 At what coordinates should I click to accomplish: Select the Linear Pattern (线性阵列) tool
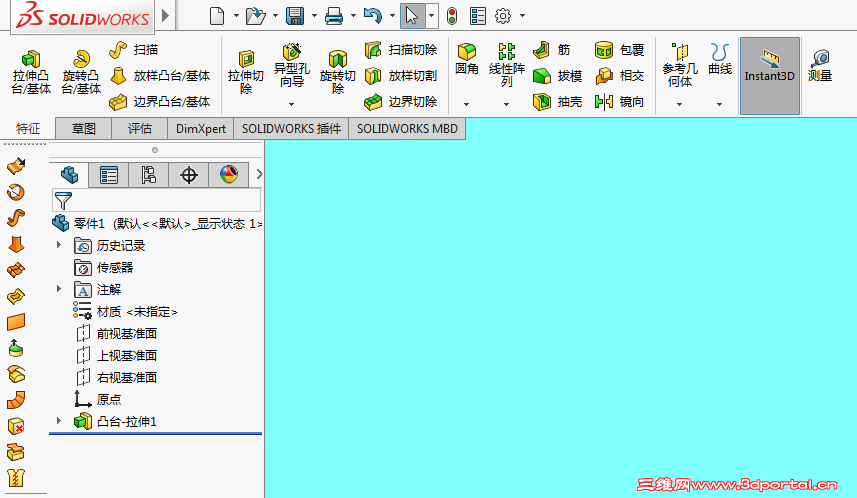click(507, 66)
